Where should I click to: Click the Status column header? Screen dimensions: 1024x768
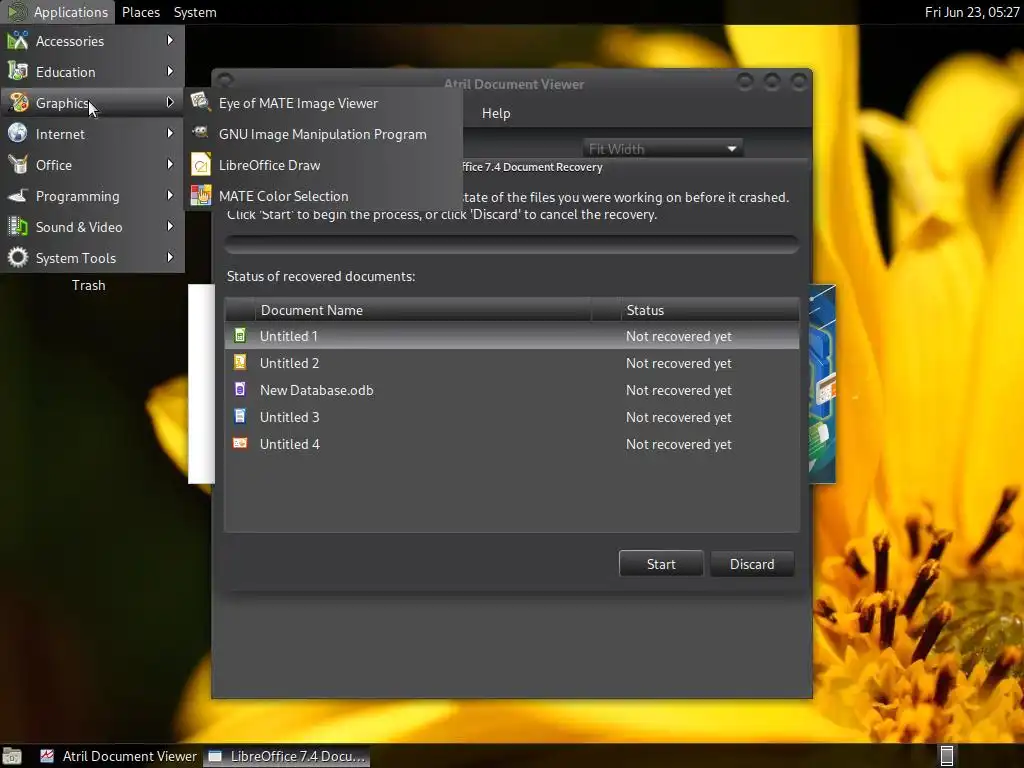(710, 310)
